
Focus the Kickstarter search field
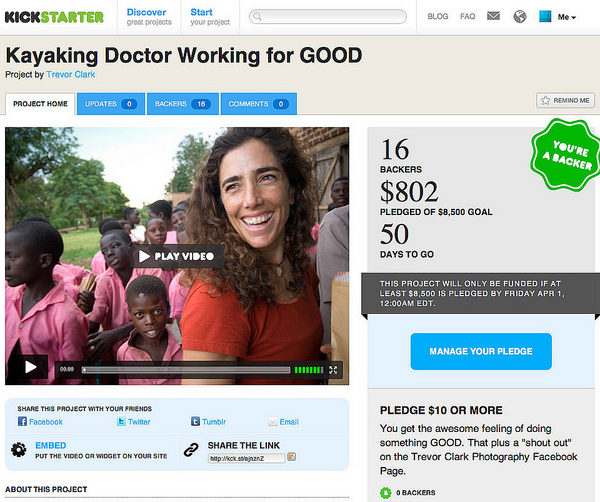pos(328,16)
